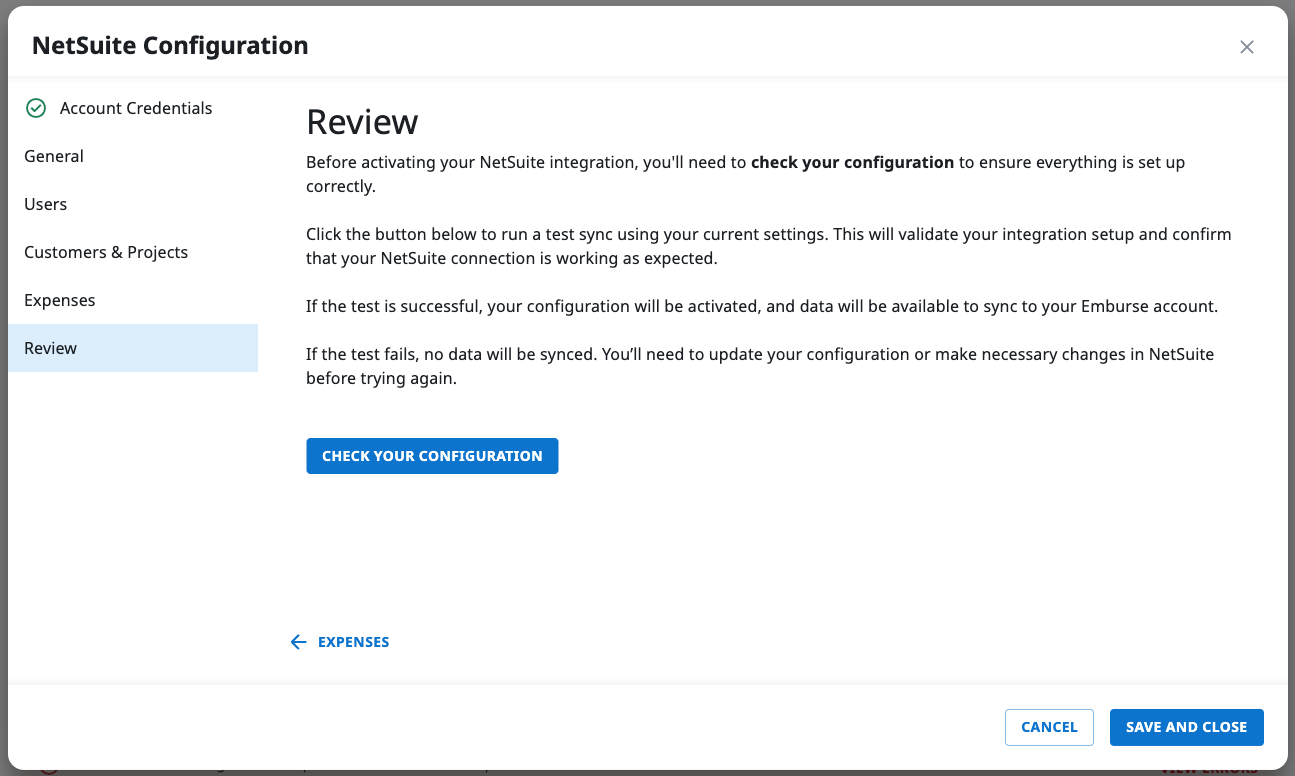
Task: Go back via the Expenses link
Action: (353, 642)
